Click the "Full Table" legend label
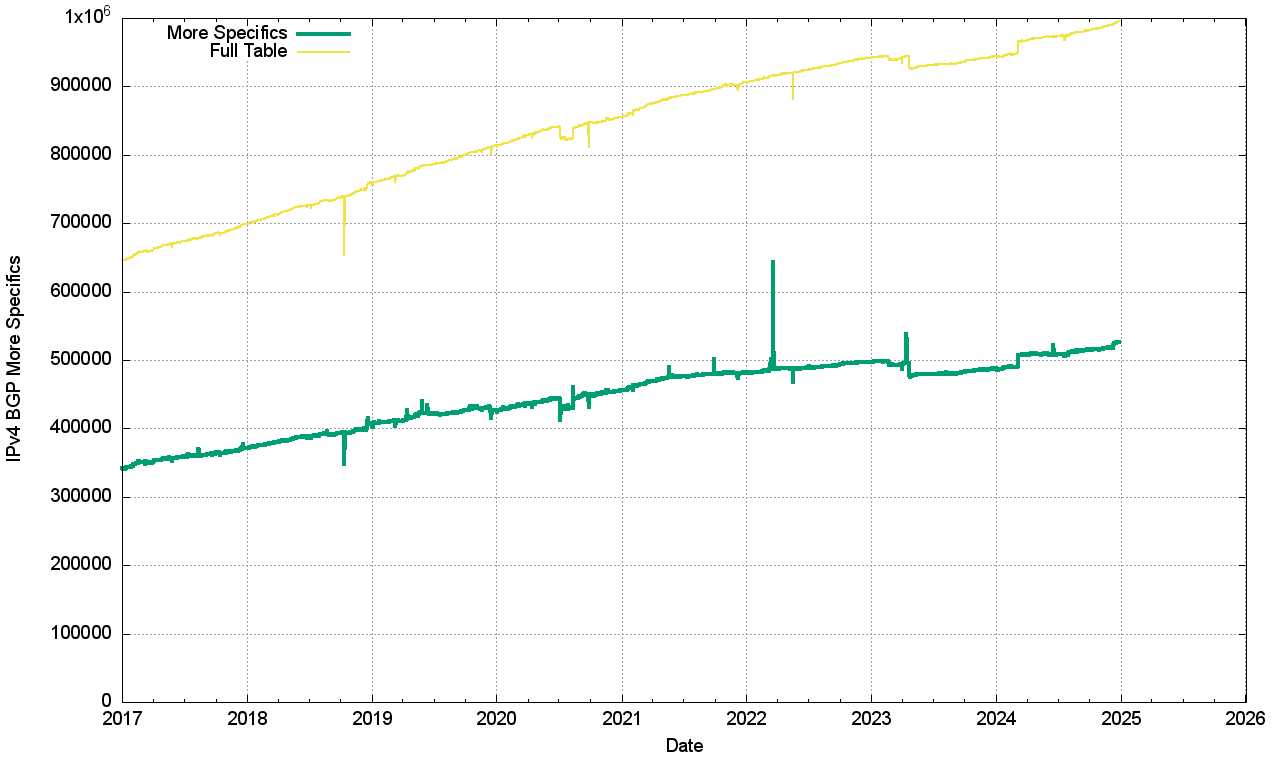 tap(249, 51)
